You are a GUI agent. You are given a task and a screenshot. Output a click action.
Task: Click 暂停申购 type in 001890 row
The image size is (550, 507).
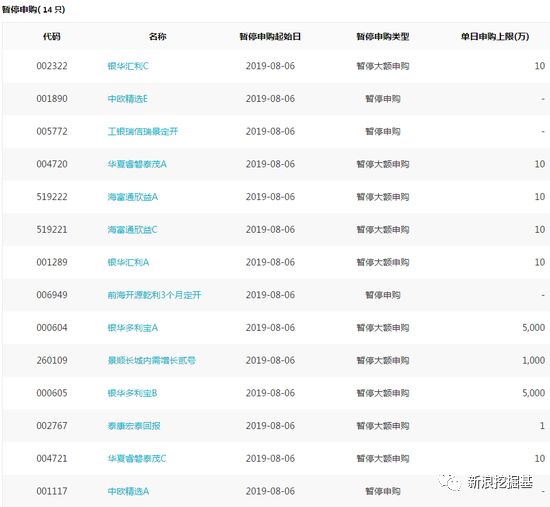pyautogui.click(x=383, y=99)
